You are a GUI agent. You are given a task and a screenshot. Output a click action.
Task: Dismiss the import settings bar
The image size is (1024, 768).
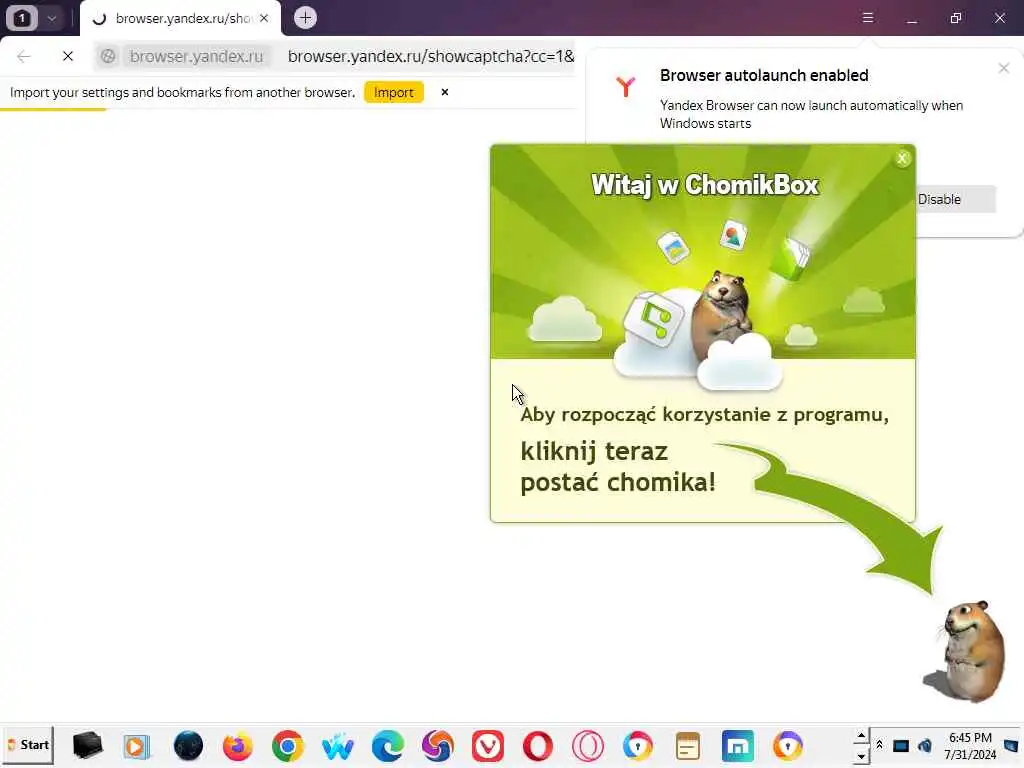tap(445, 92)
